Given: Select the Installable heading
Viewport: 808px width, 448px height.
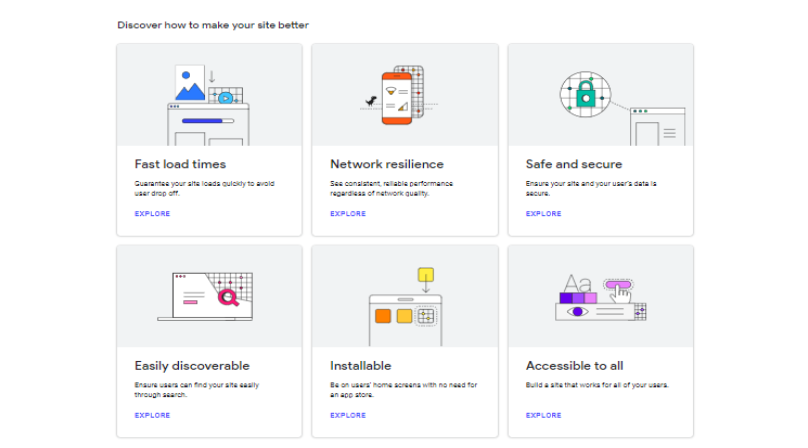Looking at the screenshot, I should pos(361,366).
